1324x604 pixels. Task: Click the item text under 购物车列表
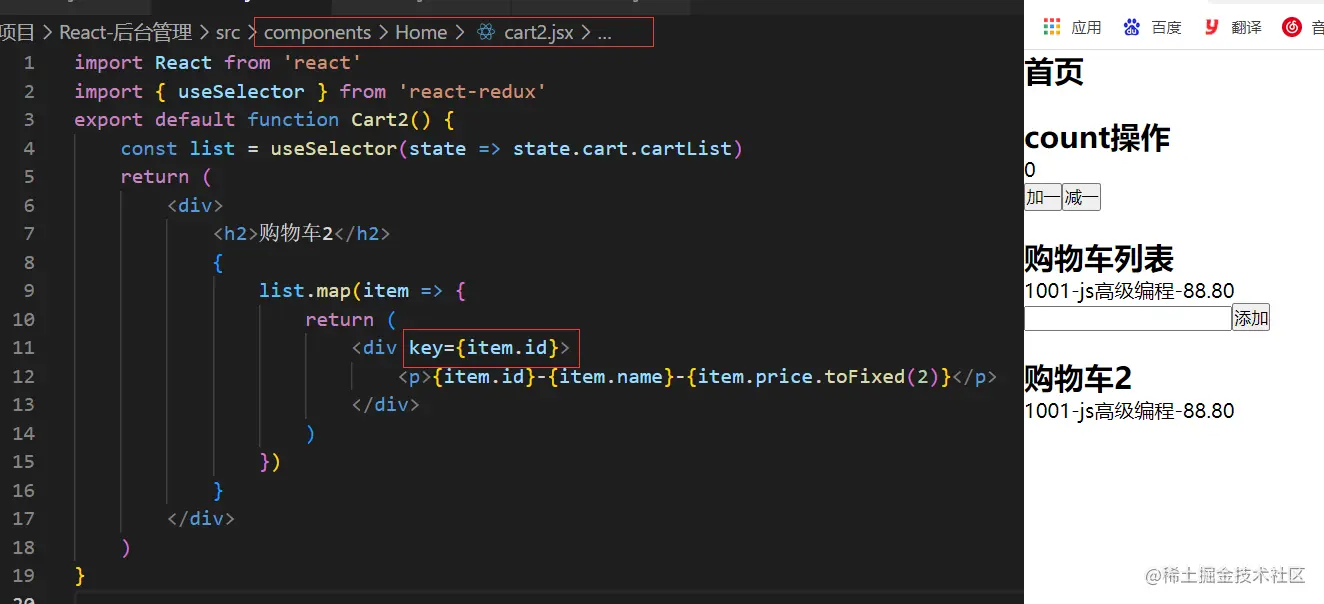pos(1129,291)
